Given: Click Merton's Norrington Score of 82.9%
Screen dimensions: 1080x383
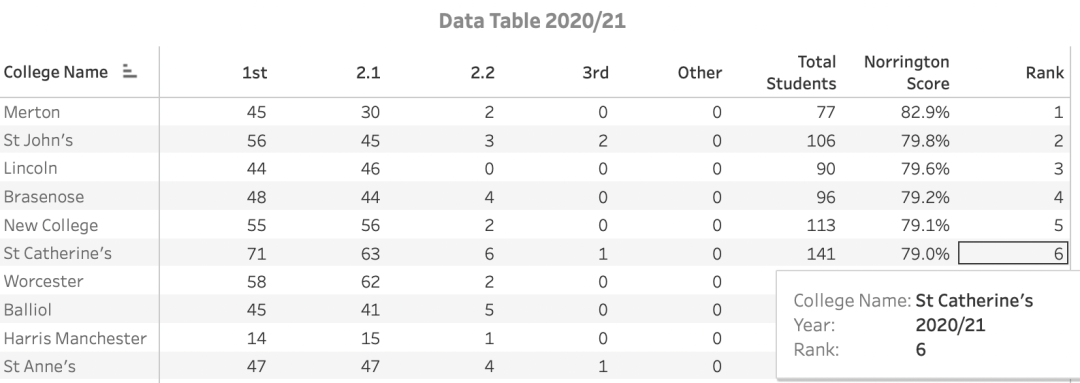Looking at the screenshot, I should 925,112.
